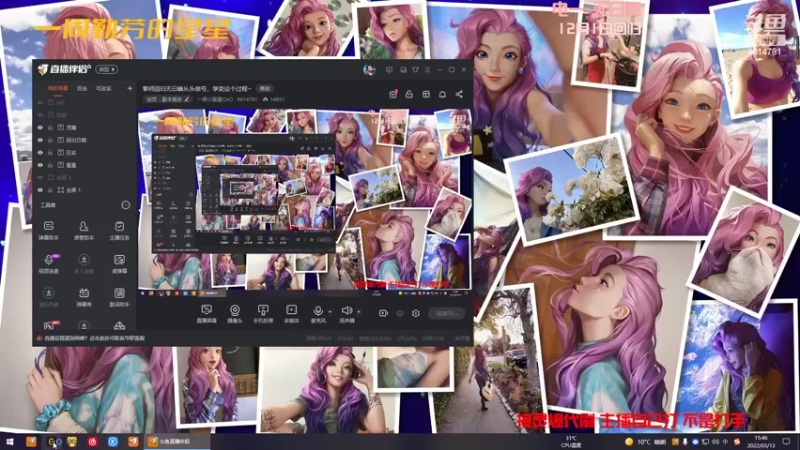Open the skin shirt icon in title bar
Image resolution: width=800 pixels, height=450 pixels.
tap(415, 69)
